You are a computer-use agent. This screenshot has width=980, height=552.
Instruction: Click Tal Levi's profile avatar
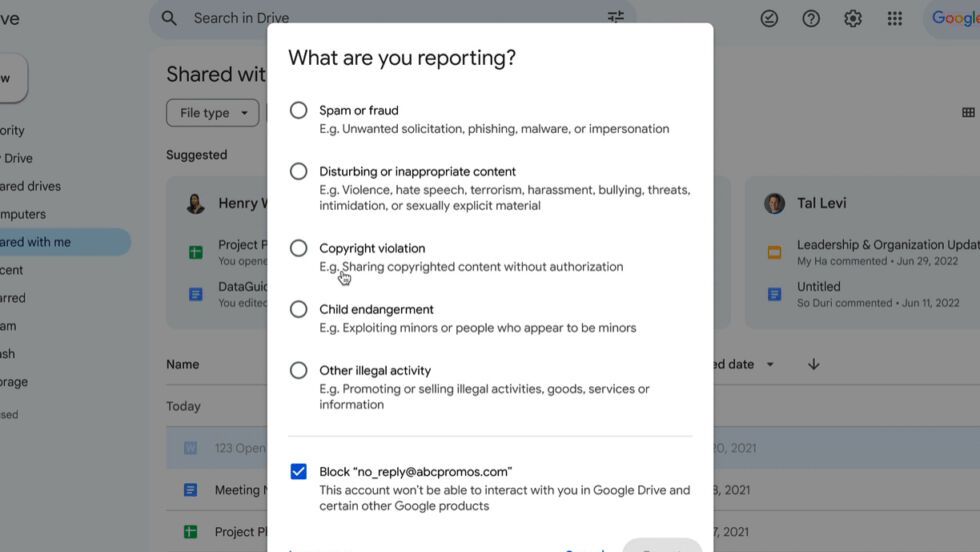[774, 203]
